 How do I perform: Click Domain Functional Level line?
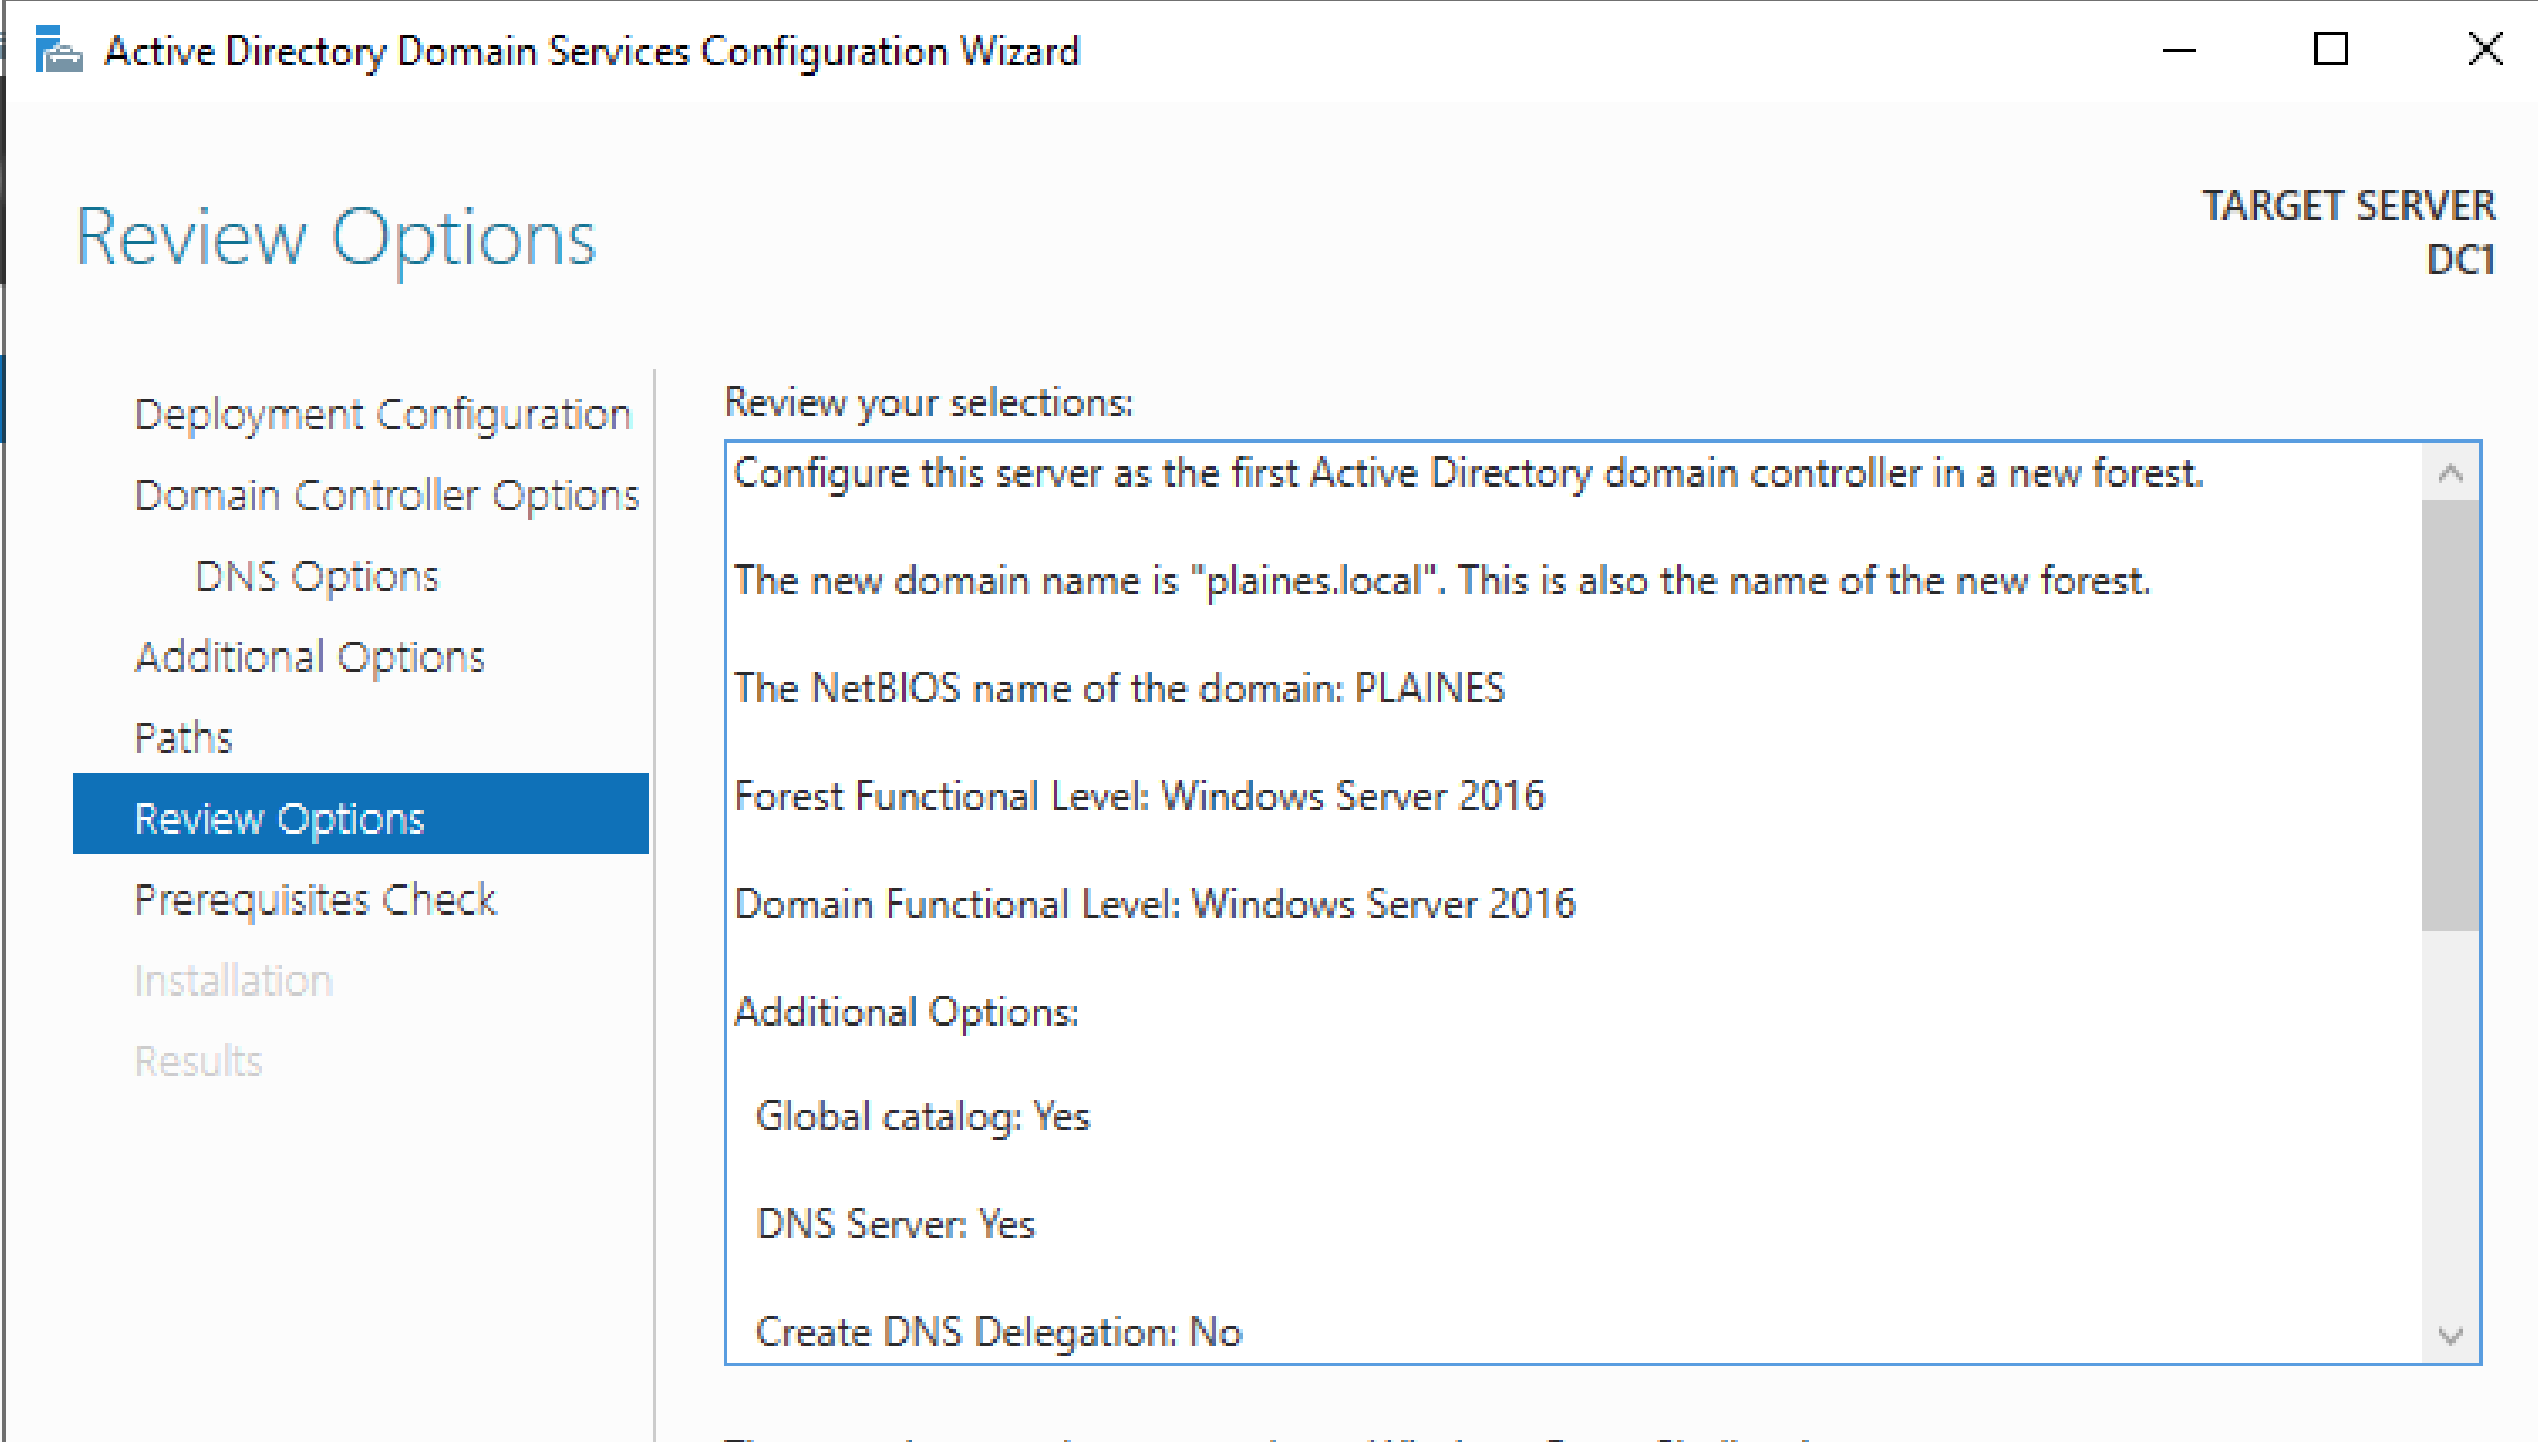[1155, 904]
